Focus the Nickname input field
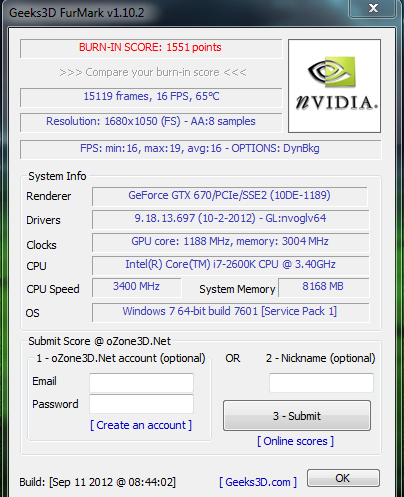The height and width of the screenshot is (497, 404). pos(321,383)
